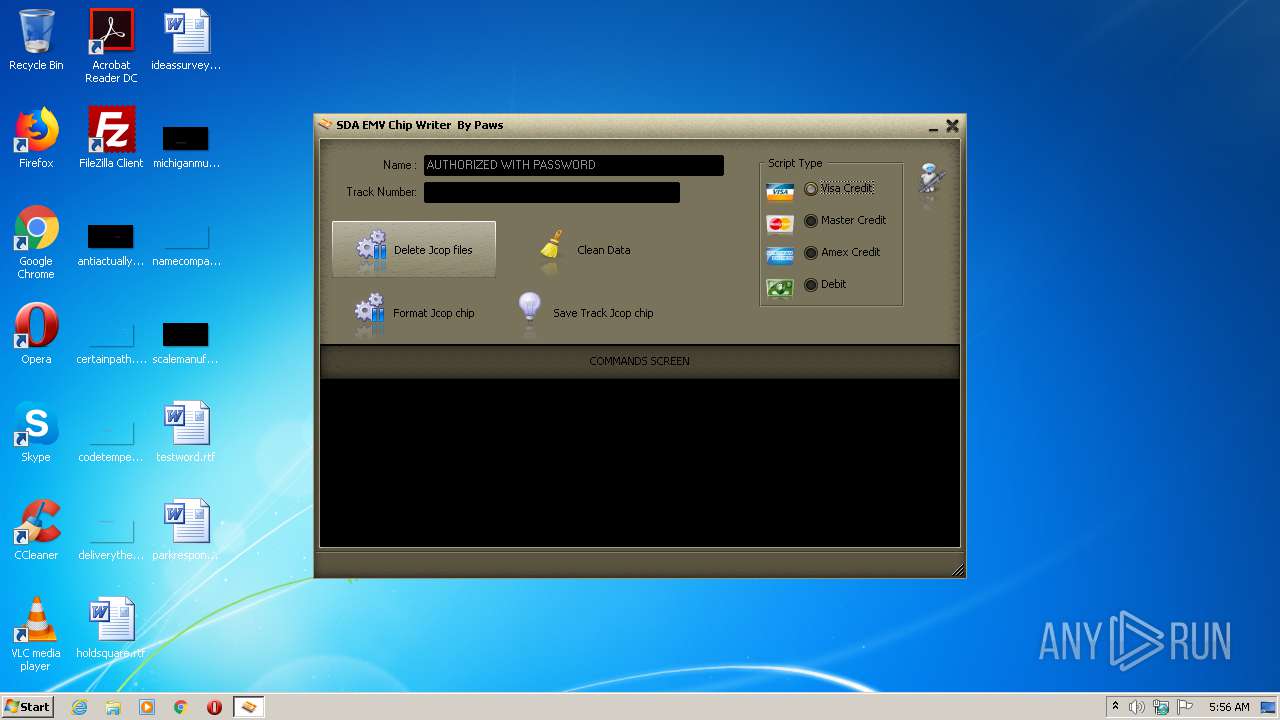Screen dimensions: 1280x720
Task: Select the ideassurvey Word document icon
Action: pyautogui.click(x=186, y=40)
